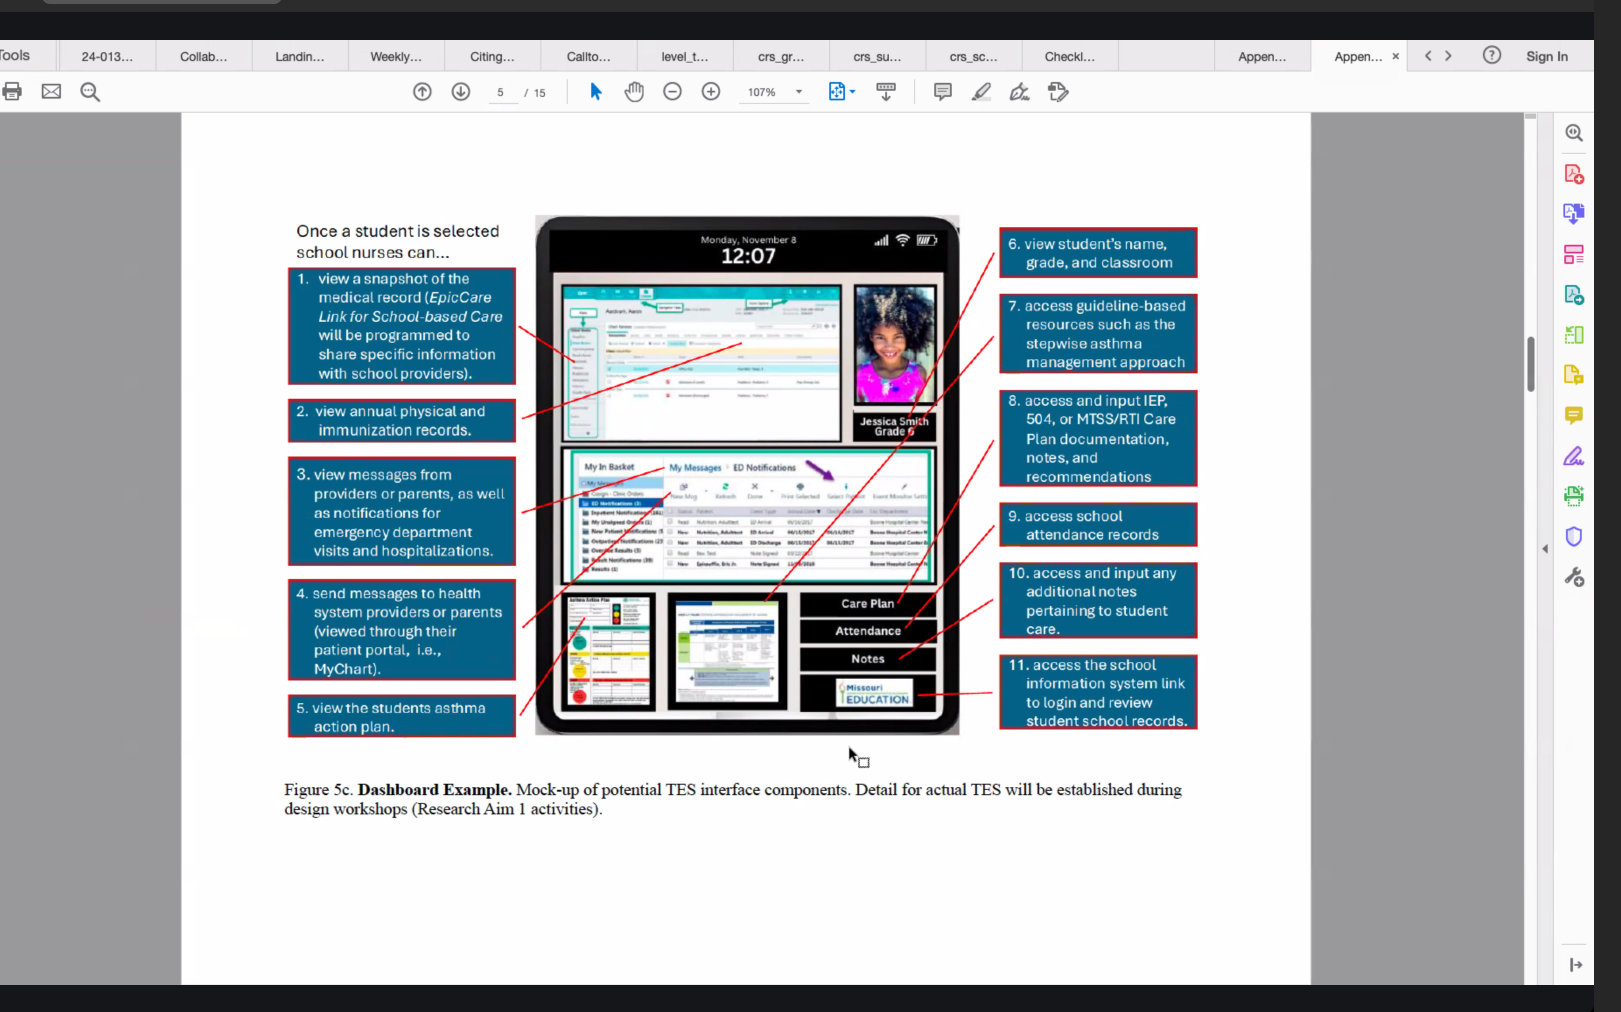
Task: Switch to the Collab... tab
Action: pyautogui.click(x=203, y=56)
